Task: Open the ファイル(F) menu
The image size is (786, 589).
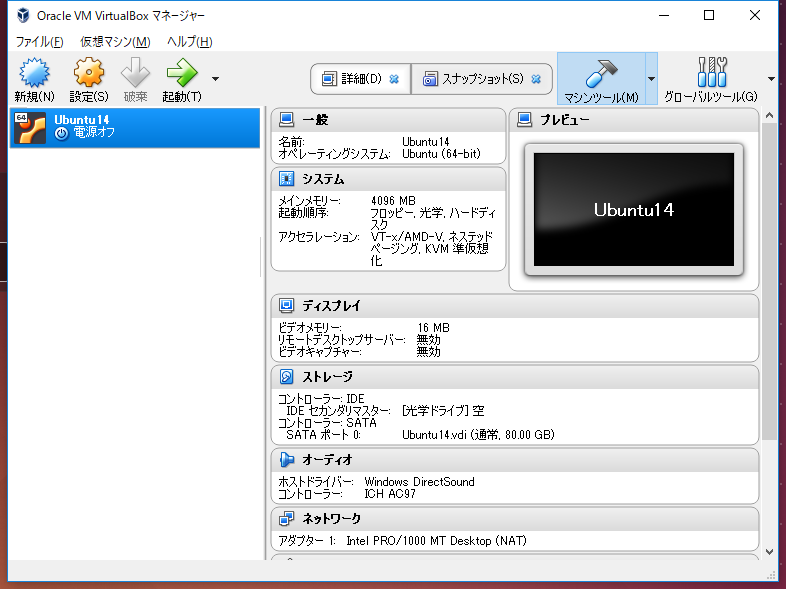Action: pyautogui.click(x=40, y=42)
